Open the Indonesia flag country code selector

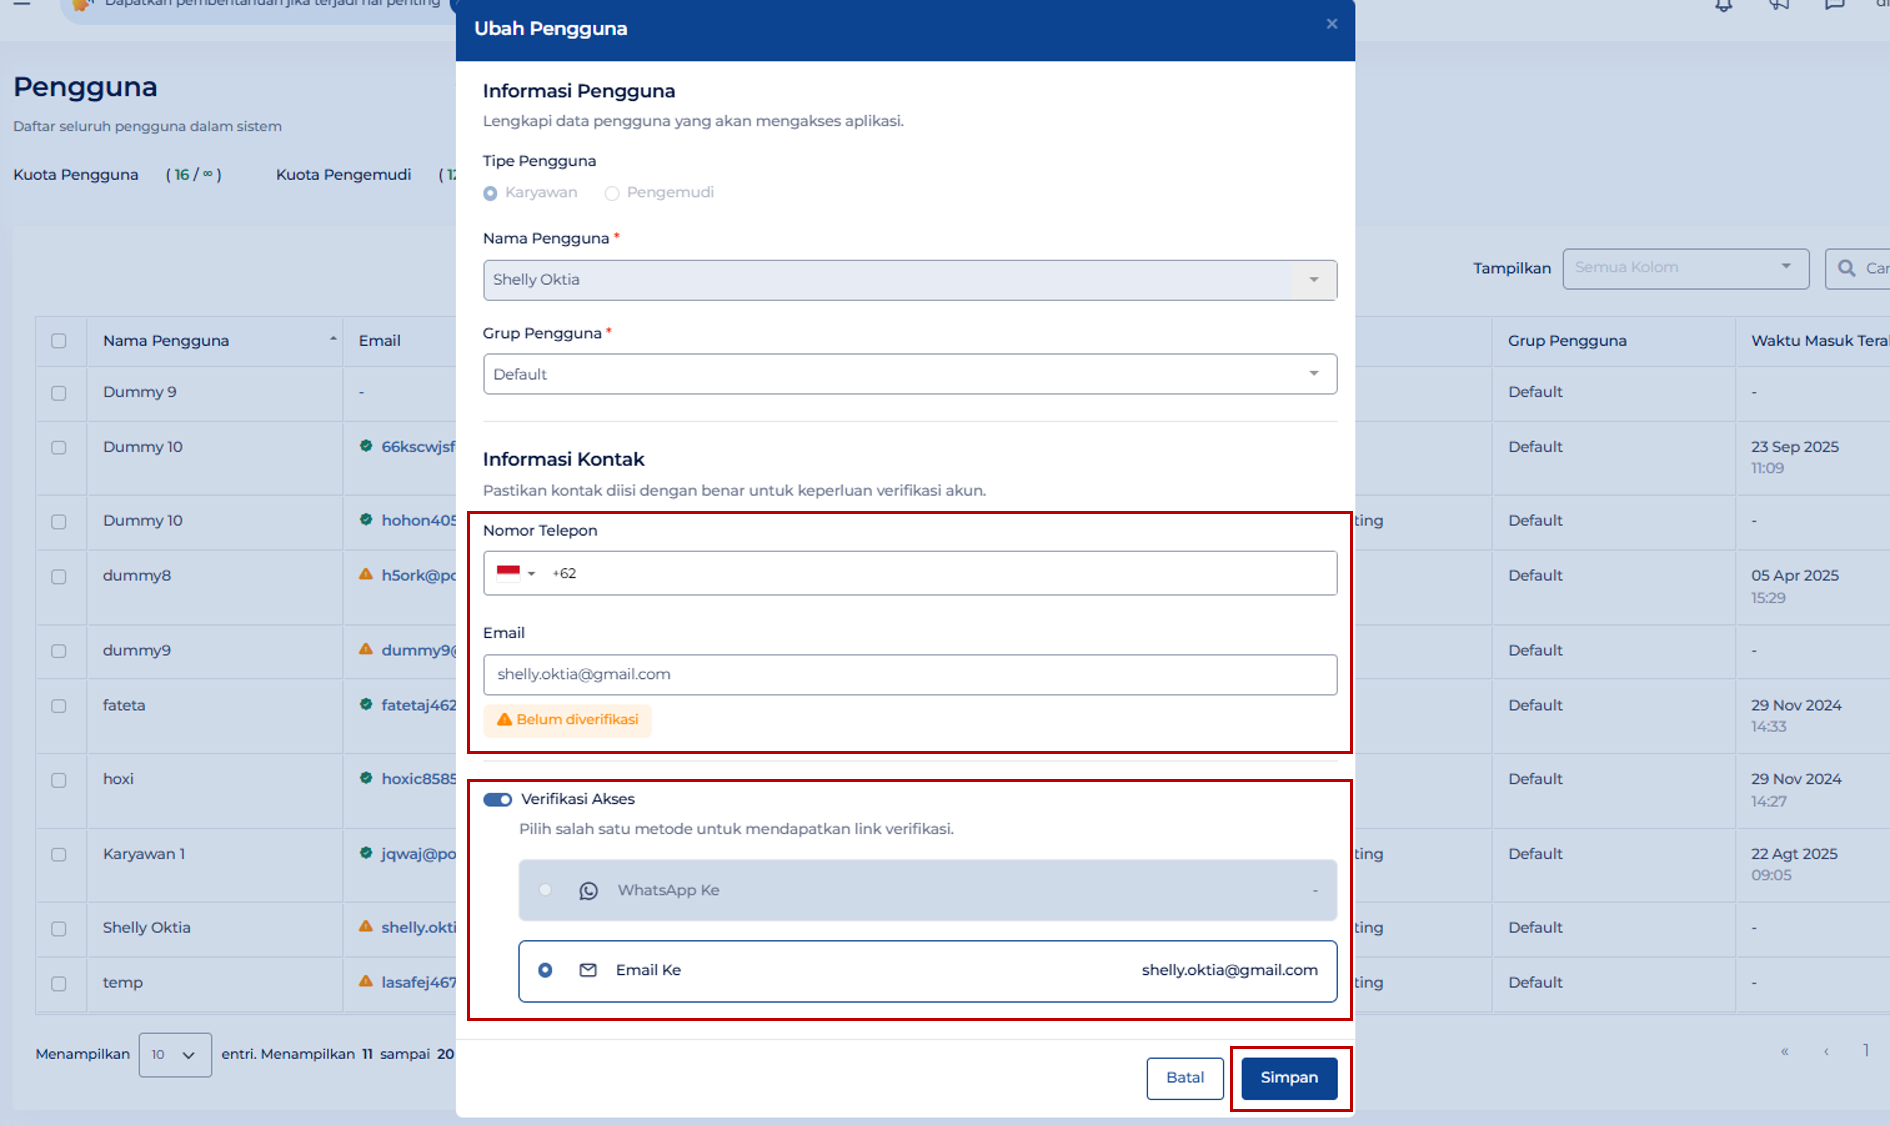516,573
